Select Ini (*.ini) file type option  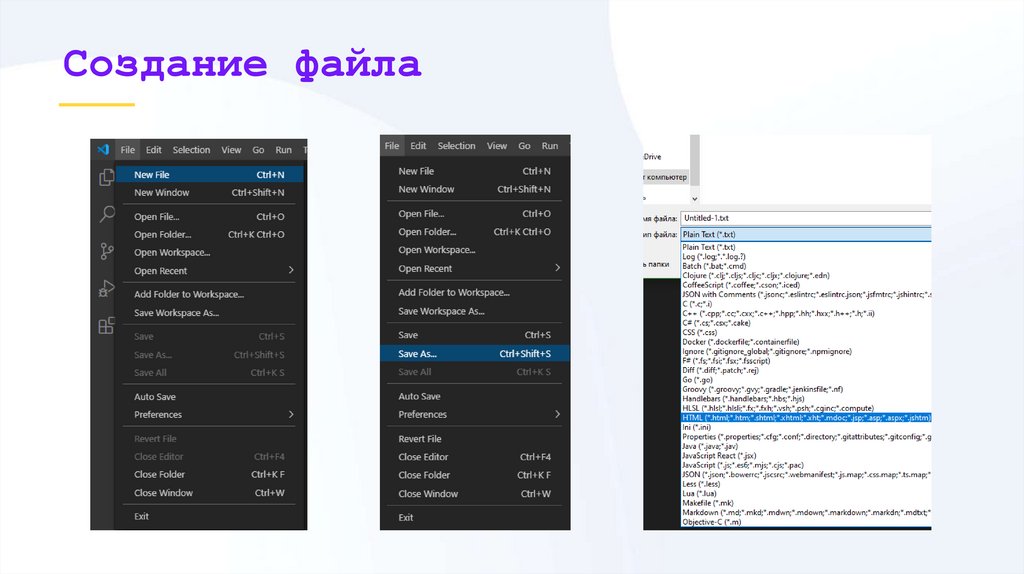coord(806,427)
